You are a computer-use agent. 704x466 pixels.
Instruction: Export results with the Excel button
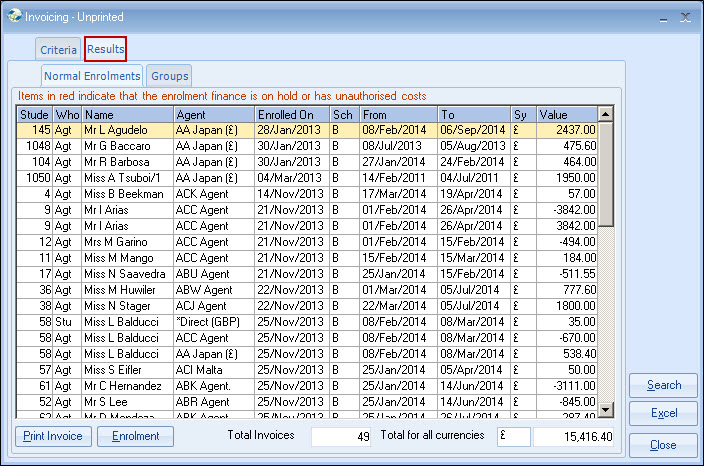coord(663,413)
